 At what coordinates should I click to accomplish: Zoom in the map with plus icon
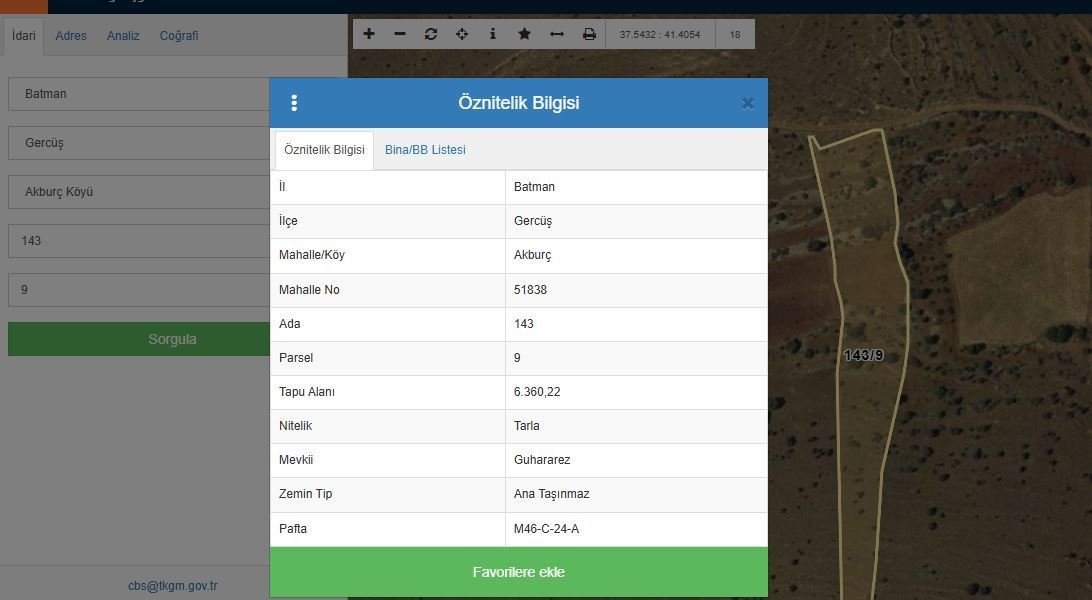pos(369,34)
